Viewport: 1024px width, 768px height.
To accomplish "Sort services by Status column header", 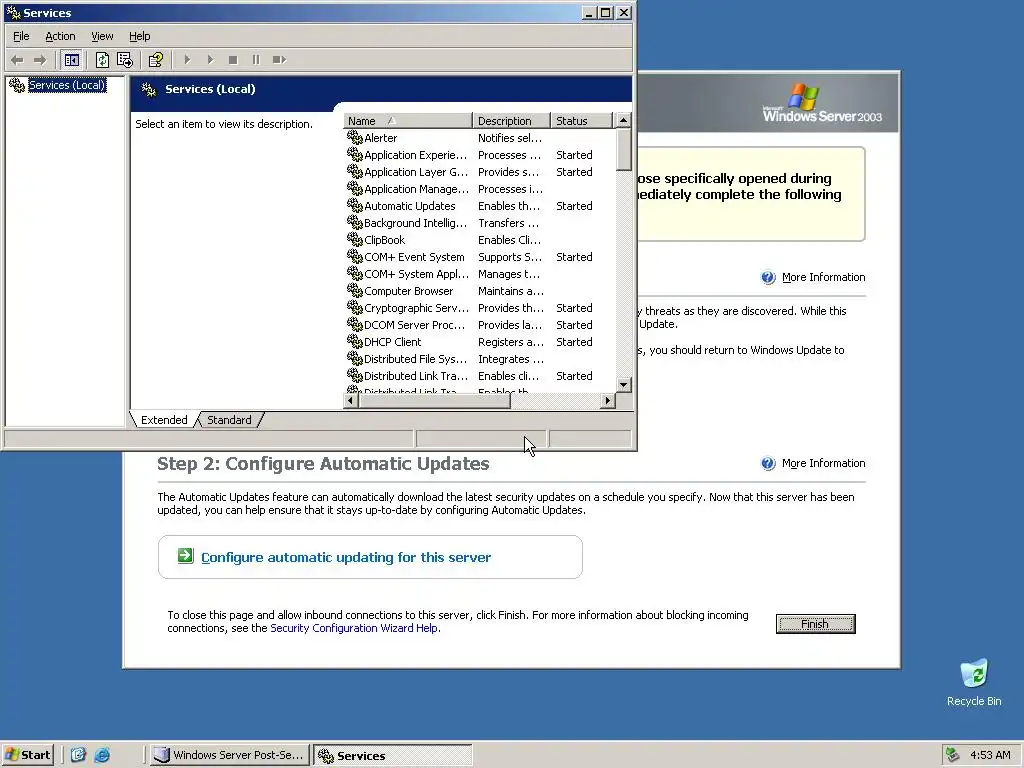I will pos(581,121).
